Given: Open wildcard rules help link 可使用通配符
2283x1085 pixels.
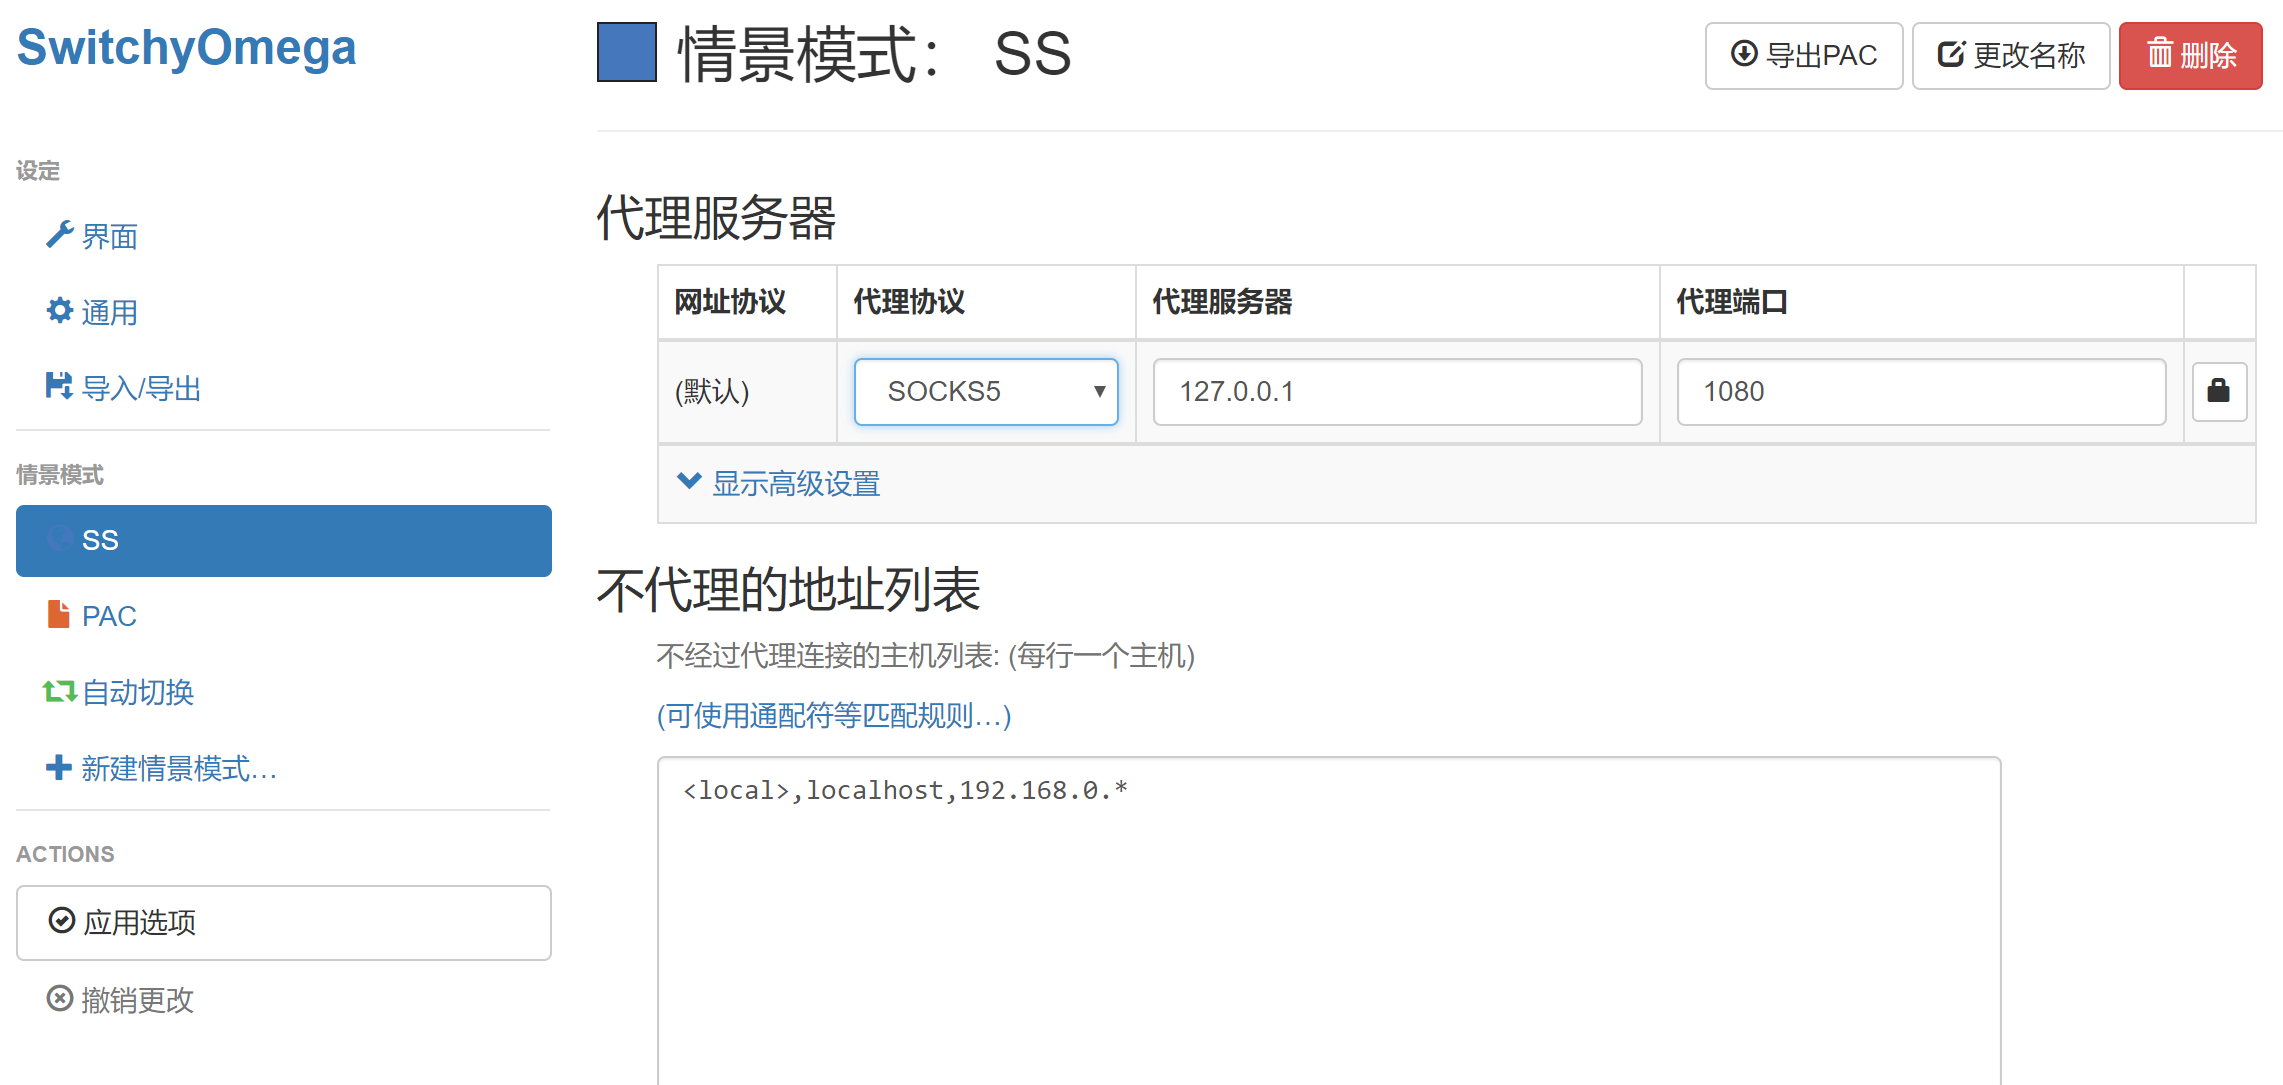Looking at the screenshot, I should (833, 716).
